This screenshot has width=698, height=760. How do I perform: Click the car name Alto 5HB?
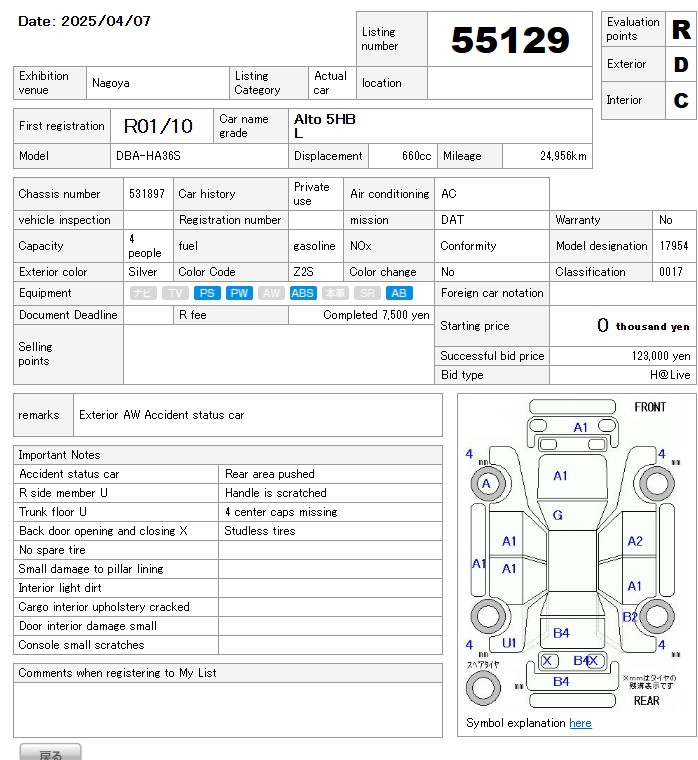tap(325, 119)
